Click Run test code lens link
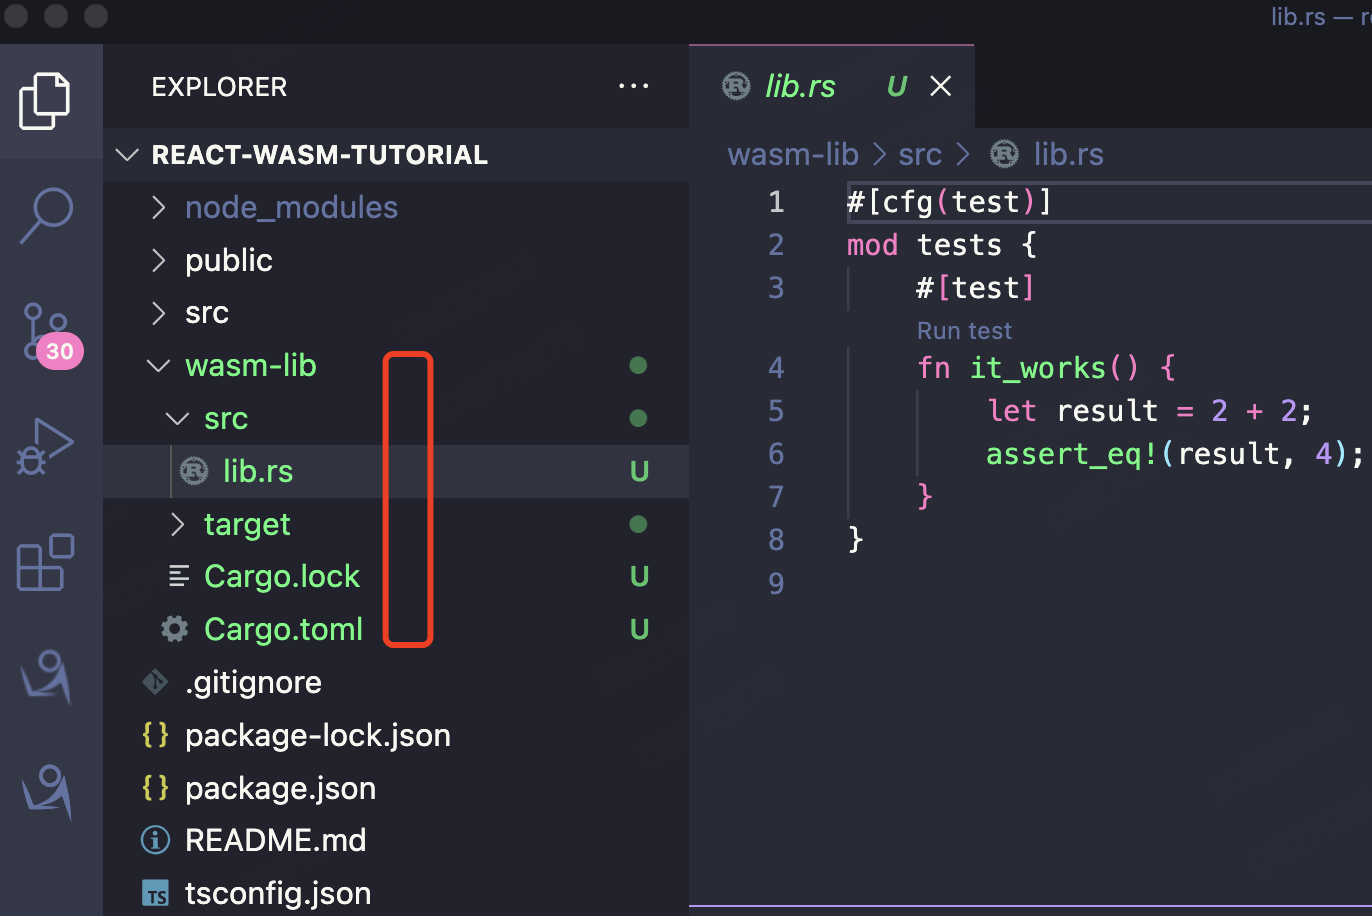 pyautogui.click(x=964, y=331)
